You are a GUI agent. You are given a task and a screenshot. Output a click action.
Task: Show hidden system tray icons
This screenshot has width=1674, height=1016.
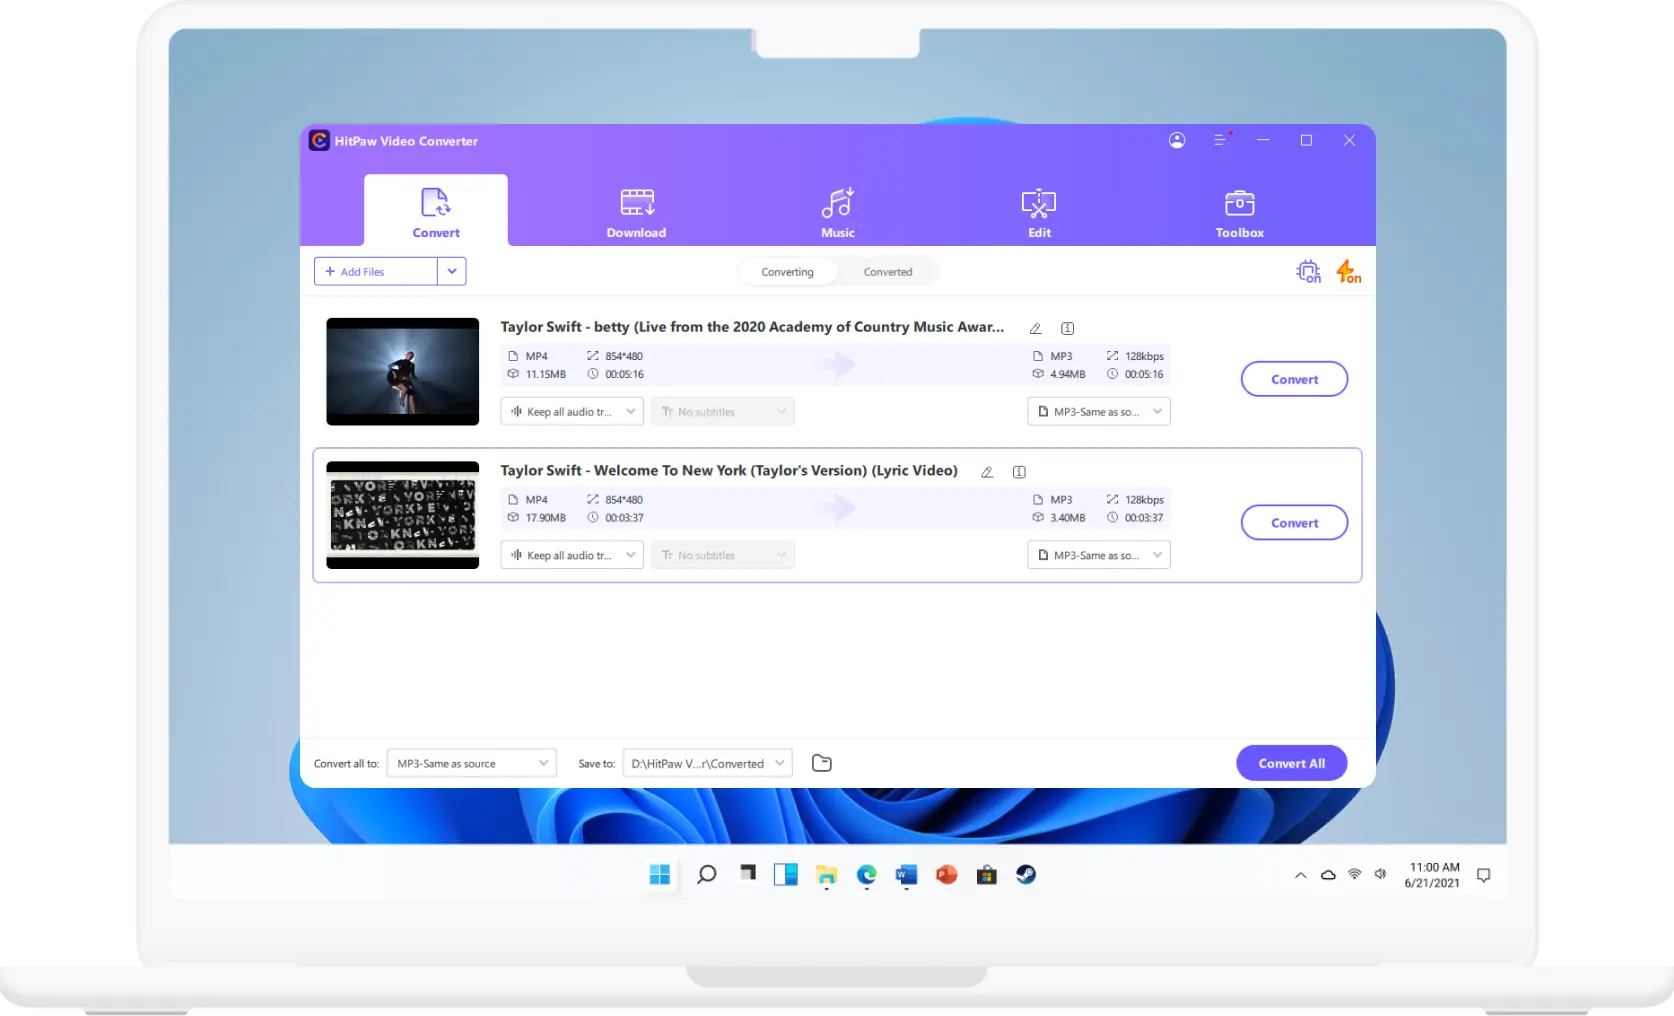point(1300,875)
